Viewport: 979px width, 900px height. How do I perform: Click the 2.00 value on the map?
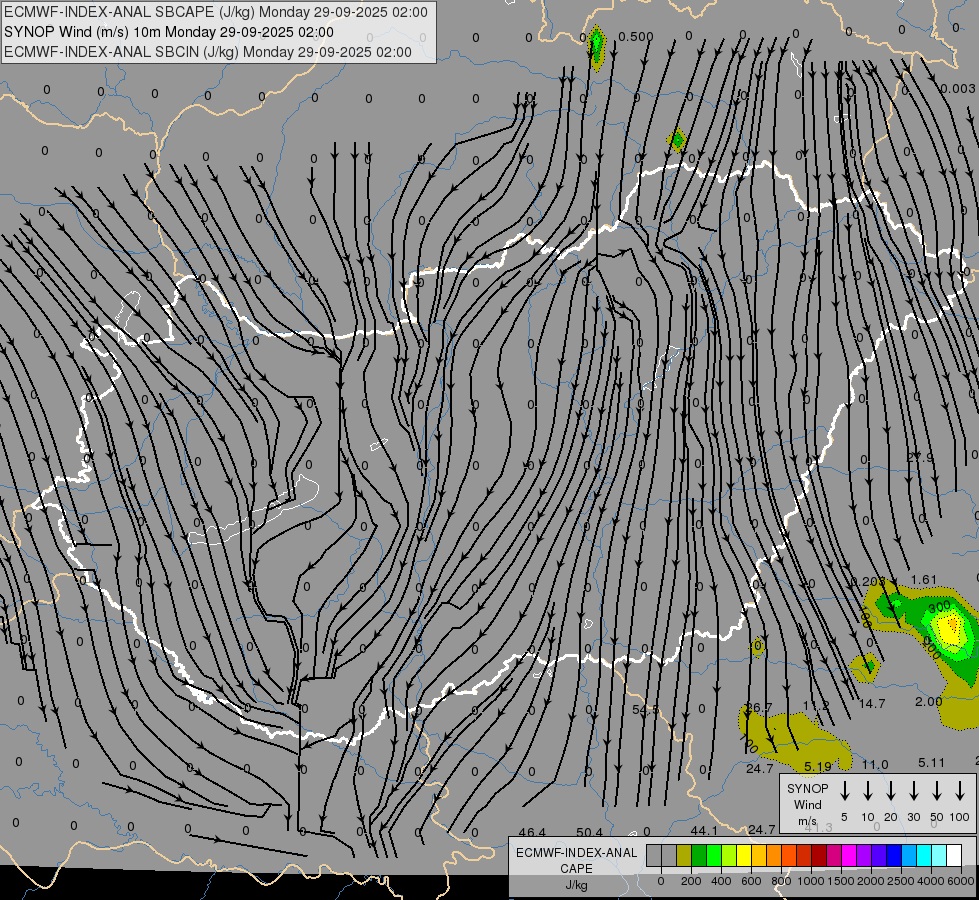[928, 702]
